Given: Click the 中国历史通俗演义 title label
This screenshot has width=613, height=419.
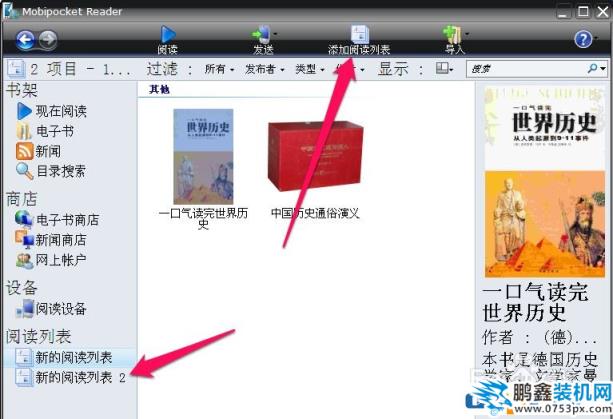Looking at the screenshot, I should (315, 213).
